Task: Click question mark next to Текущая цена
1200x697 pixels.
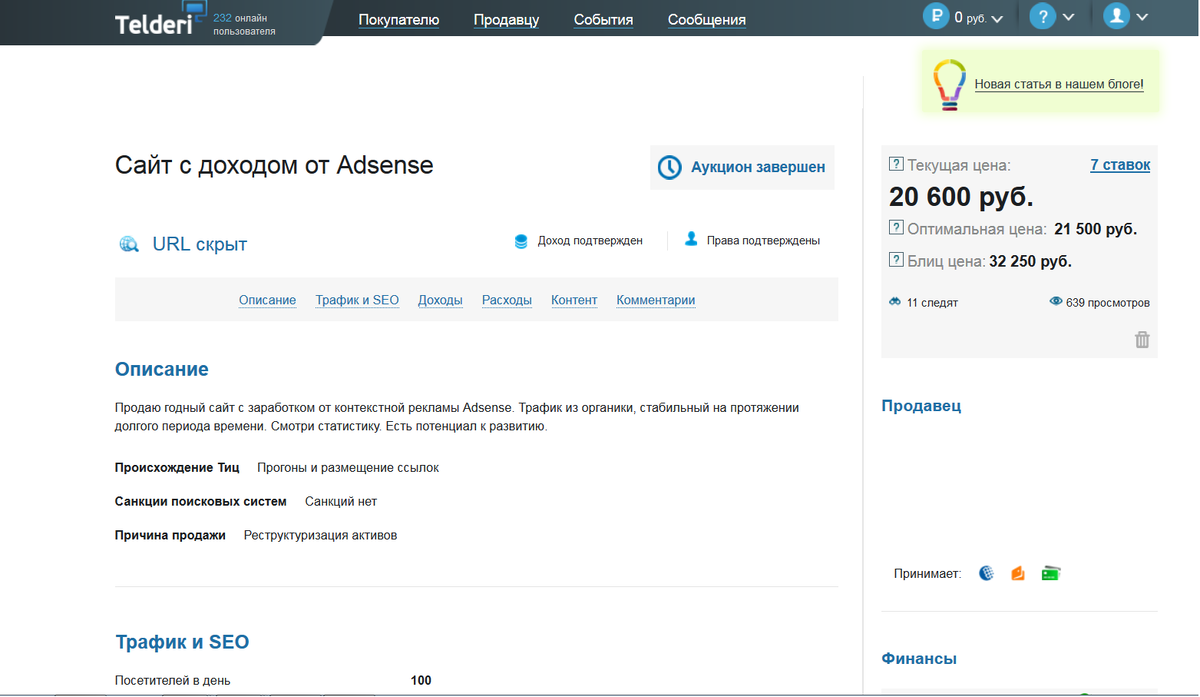Action: tap(896, 165)
